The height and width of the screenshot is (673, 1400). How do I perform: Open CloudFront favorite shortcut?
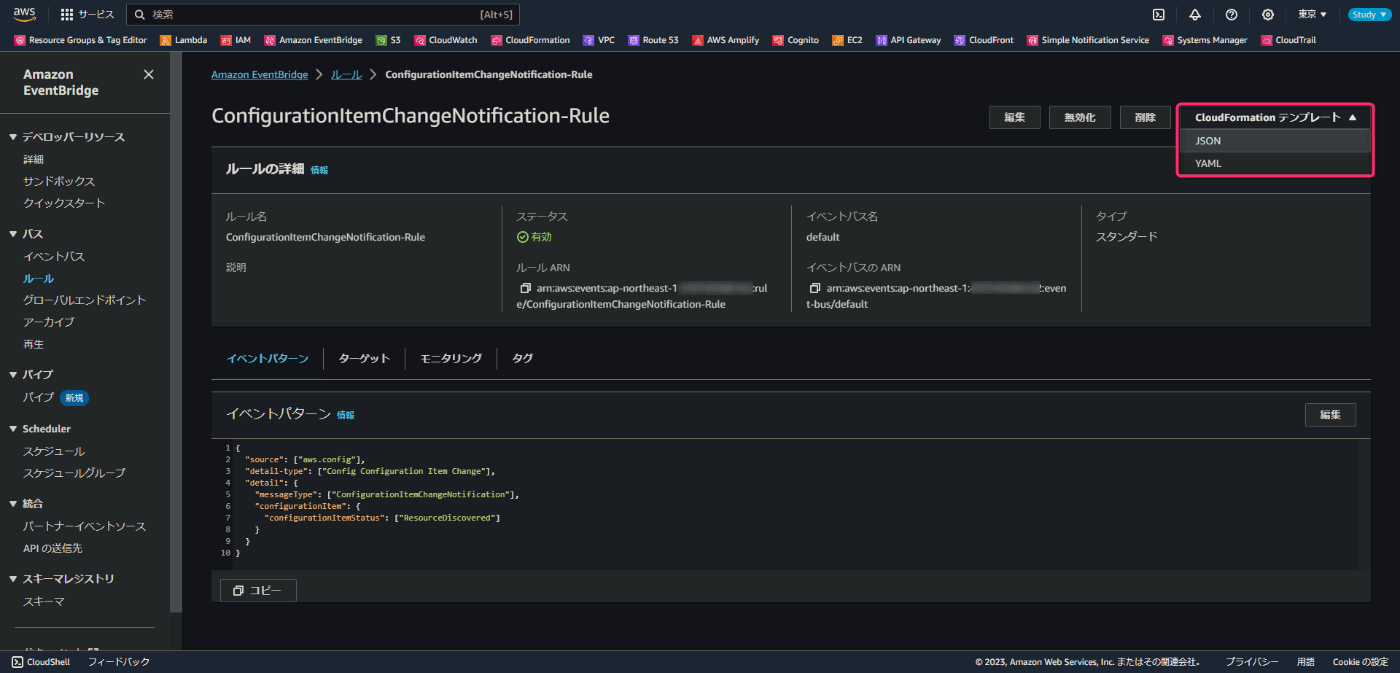click(984, 40)
